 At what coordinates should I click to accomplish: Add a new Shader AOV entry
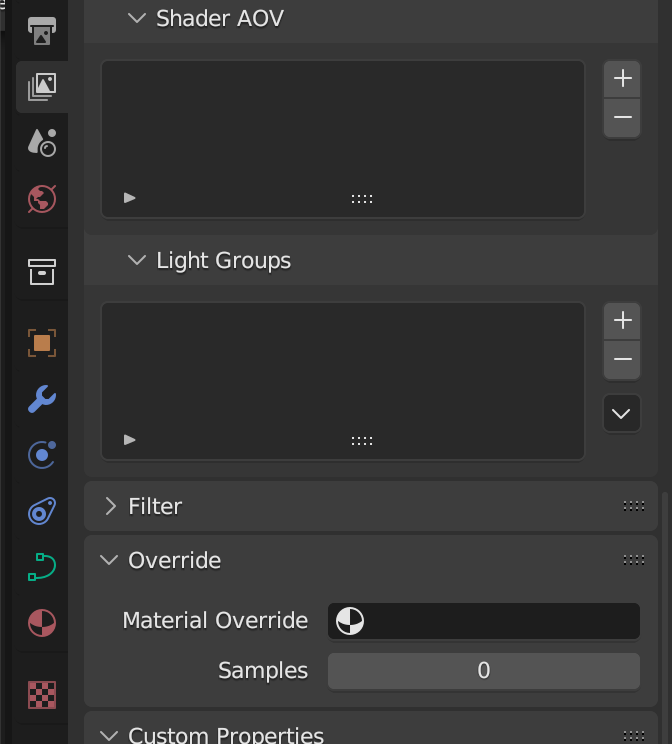tap(622, 78)
